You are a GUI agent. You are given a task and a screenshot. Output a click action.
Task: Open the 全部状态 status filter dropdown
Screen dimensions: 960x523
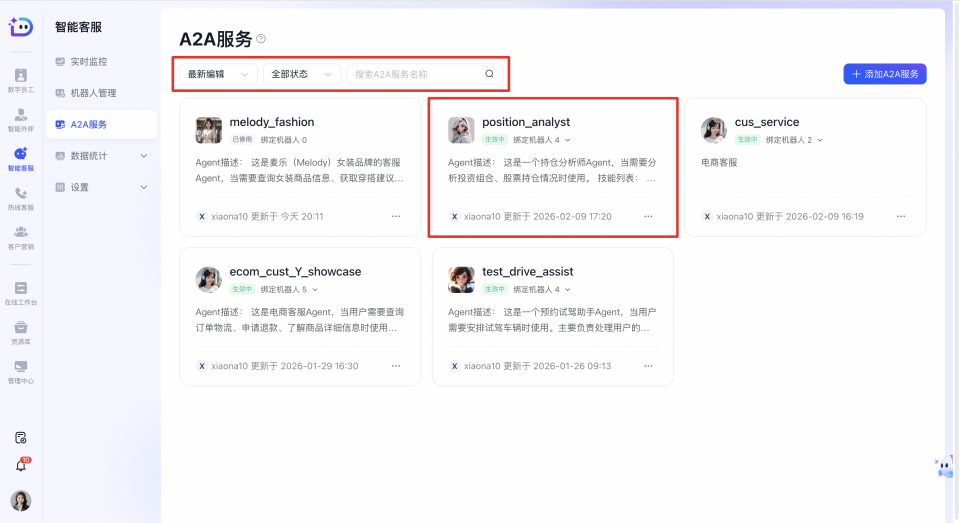point(301,74)
